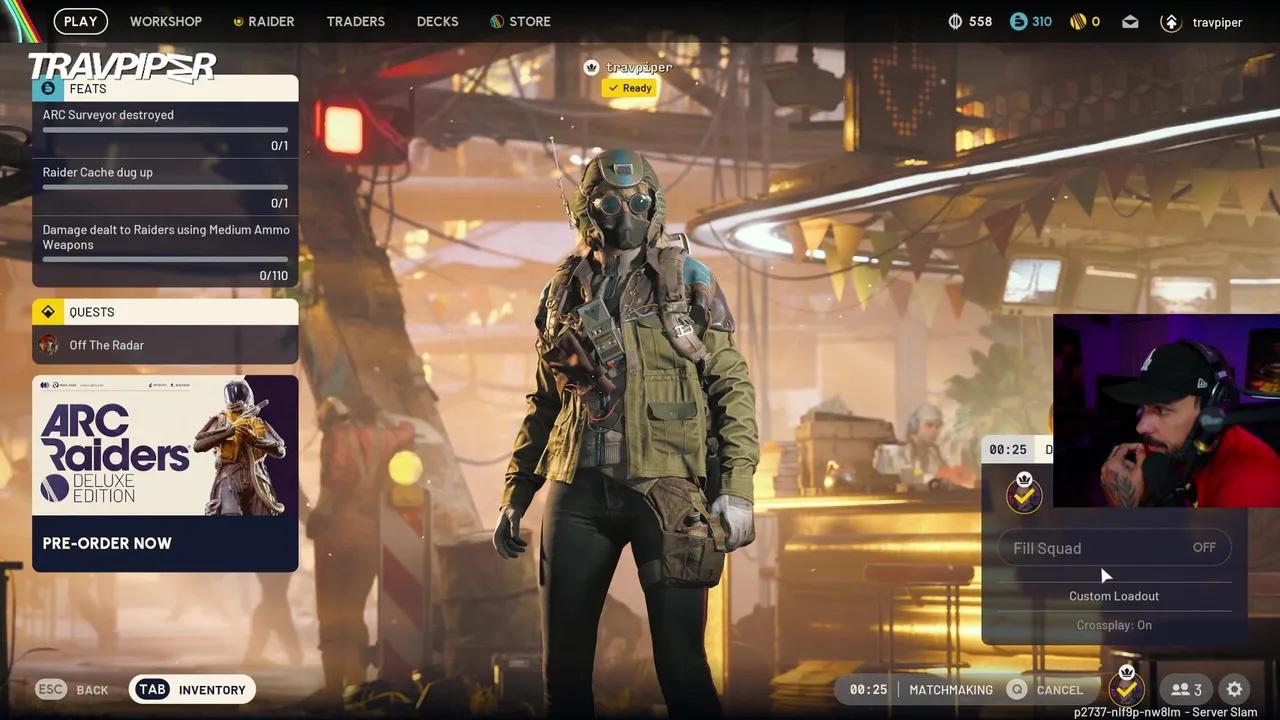1280x720 pixels.
Task: Open the mail inbox icon
Action: 1130,21
